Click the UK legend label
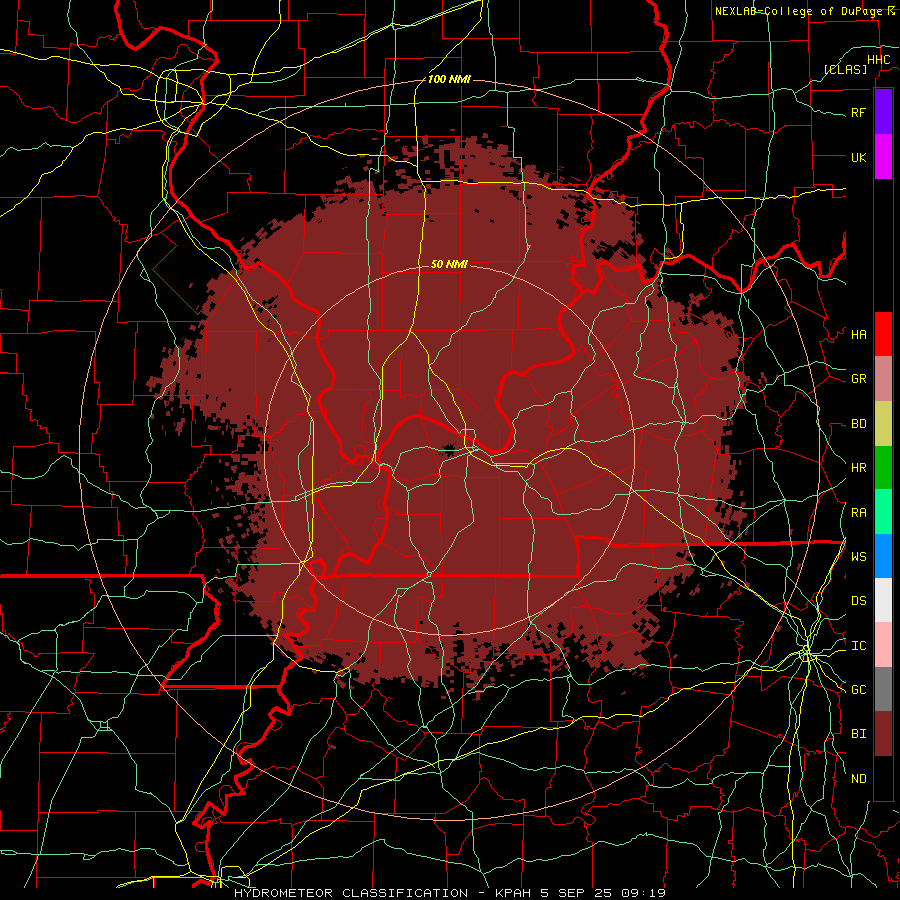The height and width of the screenshot is (900, 900). [x=858, y=157]
